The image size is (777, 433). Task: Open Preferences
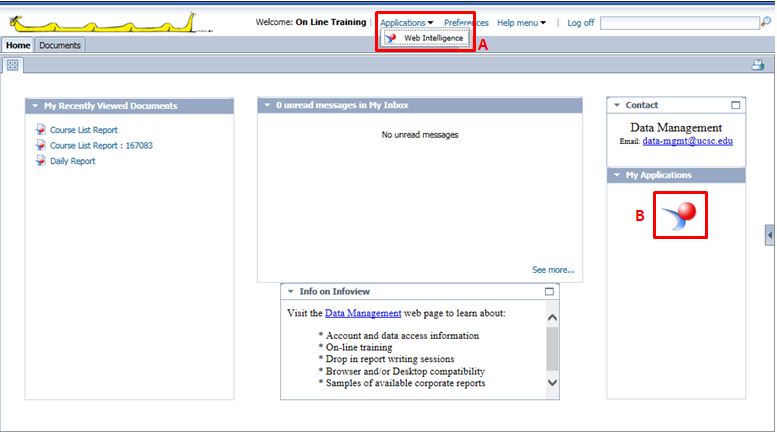pos(466,23)
